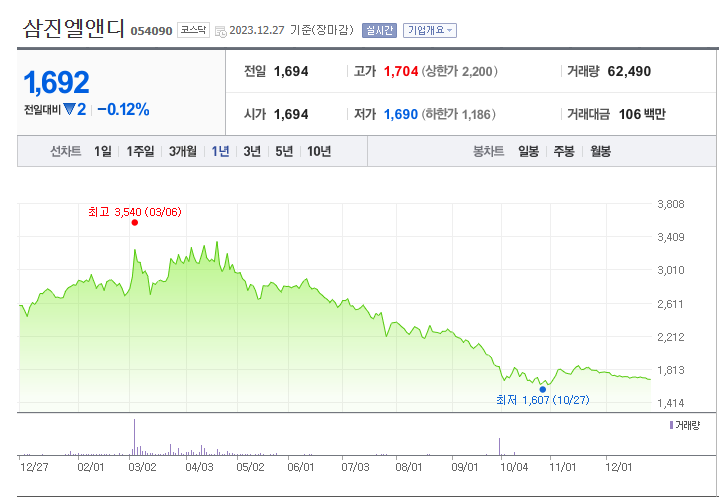Viewport: 719px width, 497px height.
Task: Click the 3,808 y-axis label
Action: coord(671,204)
